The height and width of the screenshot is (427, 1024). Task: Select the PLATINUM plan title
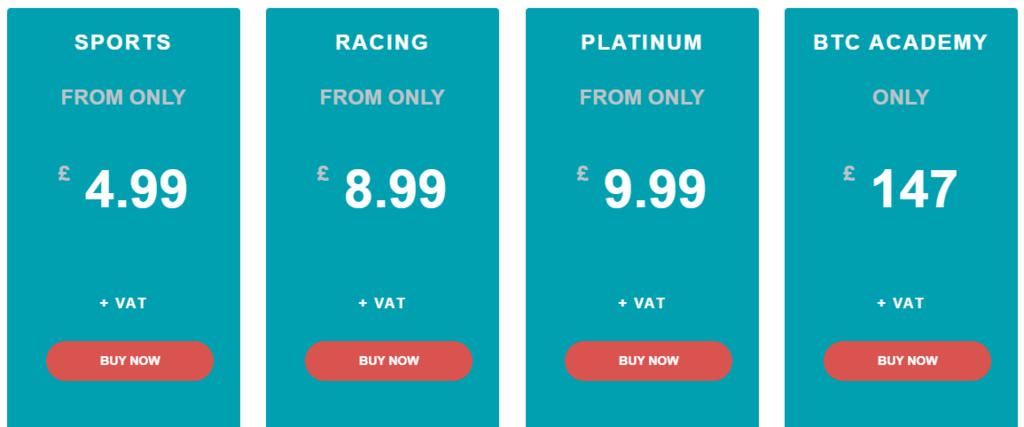click(x=642, y=43)
